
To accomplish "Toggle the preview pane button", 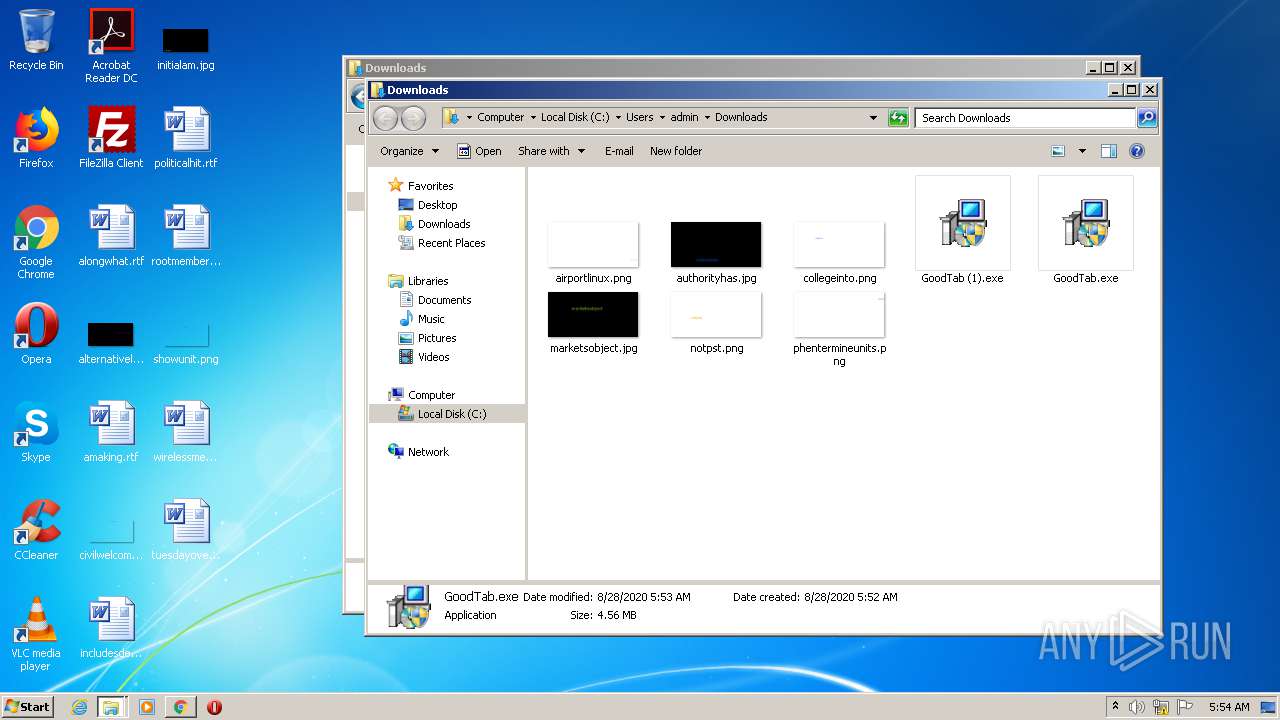I will point(1108,151).
